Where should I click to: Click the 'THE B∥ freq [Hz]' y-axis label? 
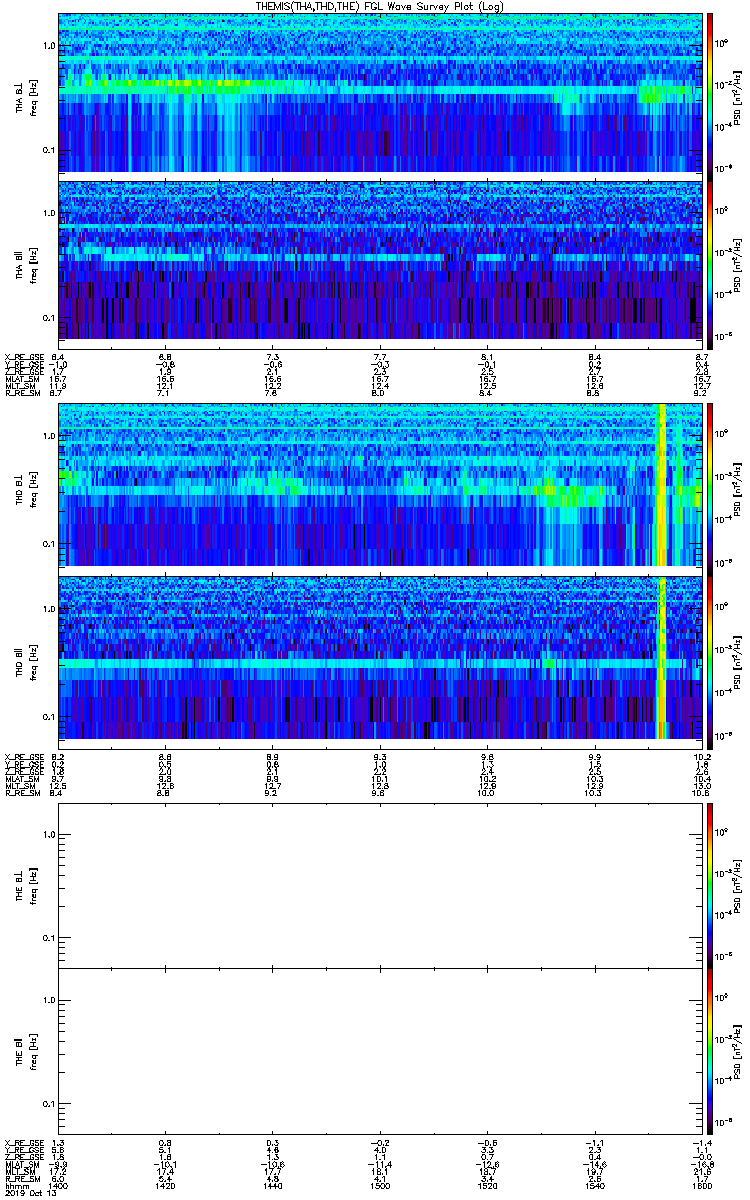point(25,1051)
